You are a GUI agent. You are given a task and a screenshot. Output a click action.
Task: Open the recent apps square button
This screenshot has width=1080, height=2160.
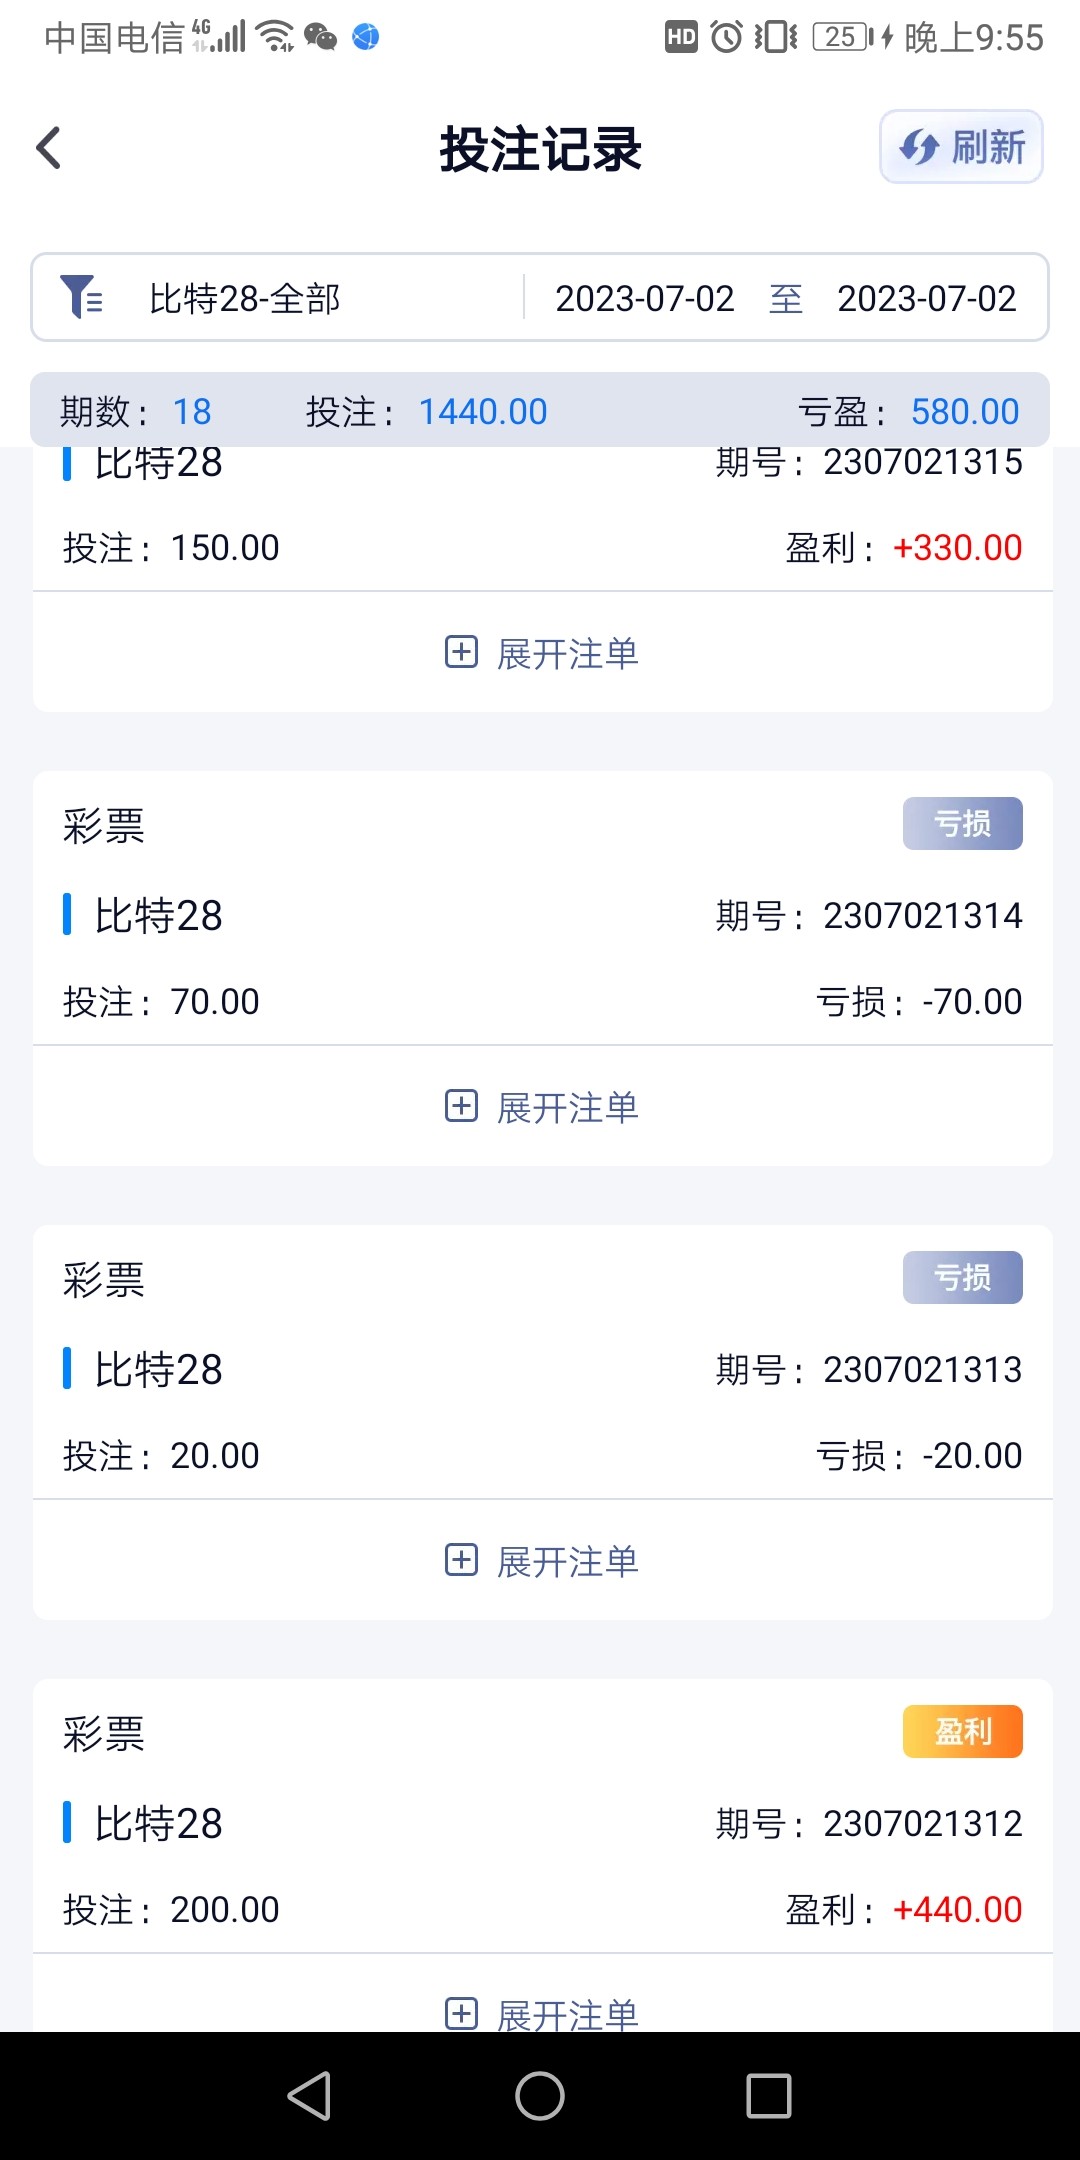[x=769, y=2096]
